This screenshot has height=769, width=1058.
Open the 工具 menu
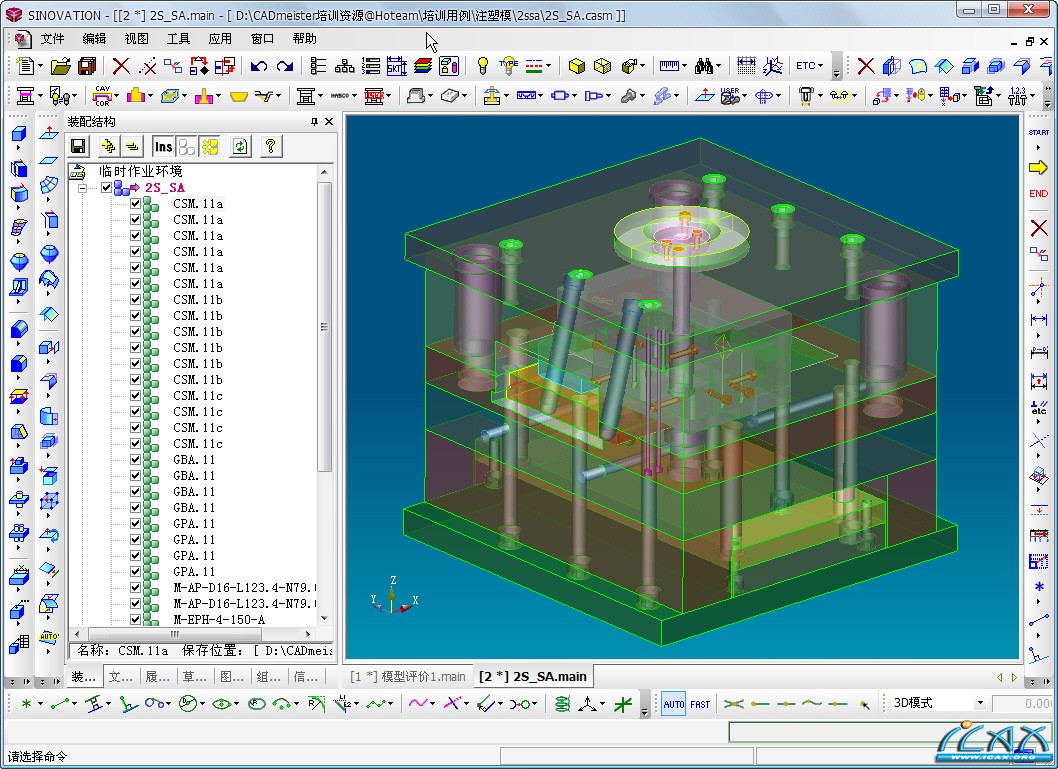point(178,39)
